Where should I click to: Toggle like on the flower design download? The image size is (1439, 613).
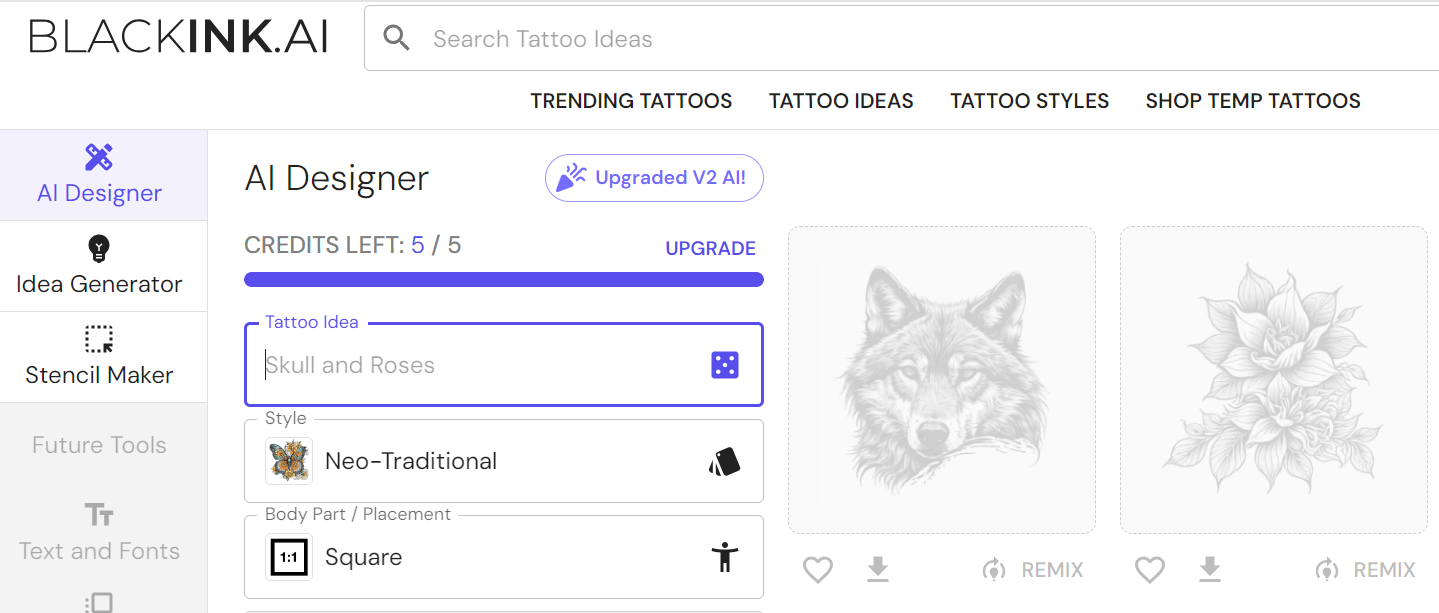pos(1209,568)
